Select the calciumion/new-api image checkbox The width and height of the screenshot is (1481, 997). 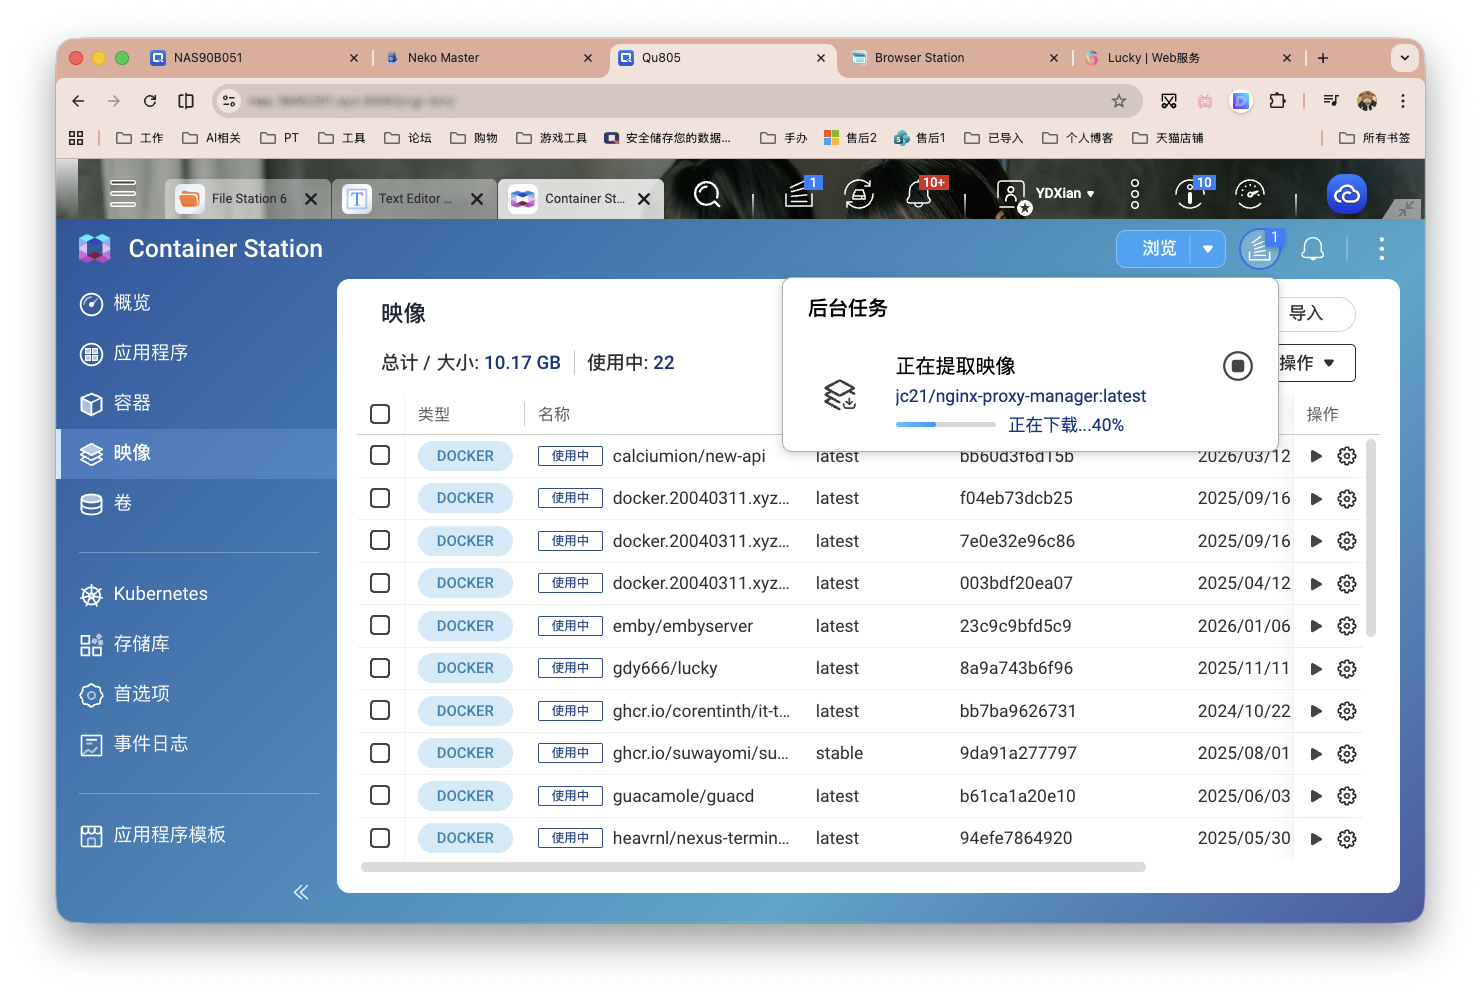pyautogui.click(x=380, y=455)
